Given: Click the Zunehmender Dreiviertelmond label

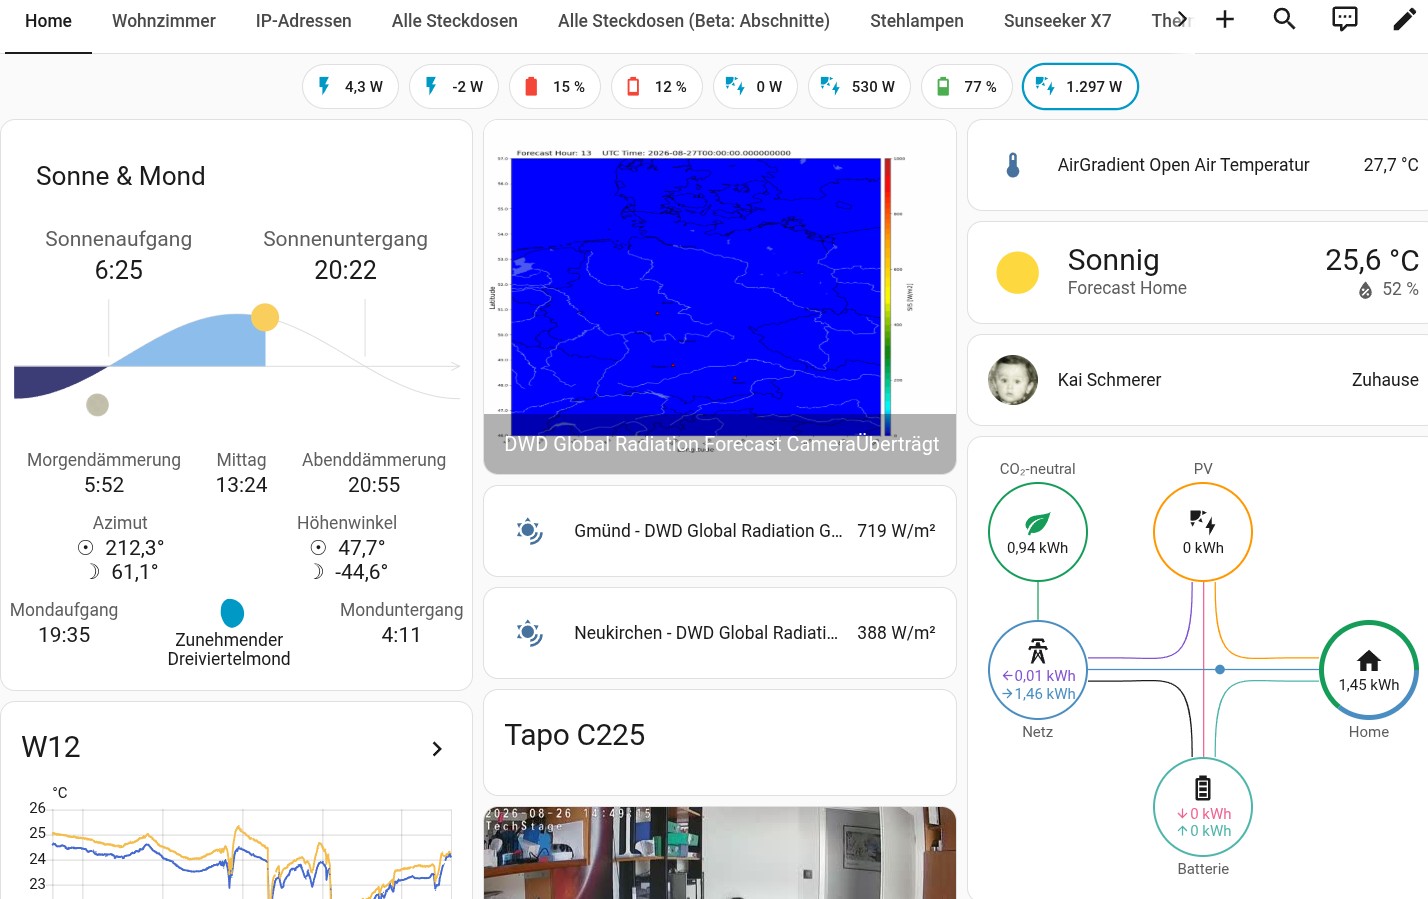Looking at the screenshot, I should (229, 649).
